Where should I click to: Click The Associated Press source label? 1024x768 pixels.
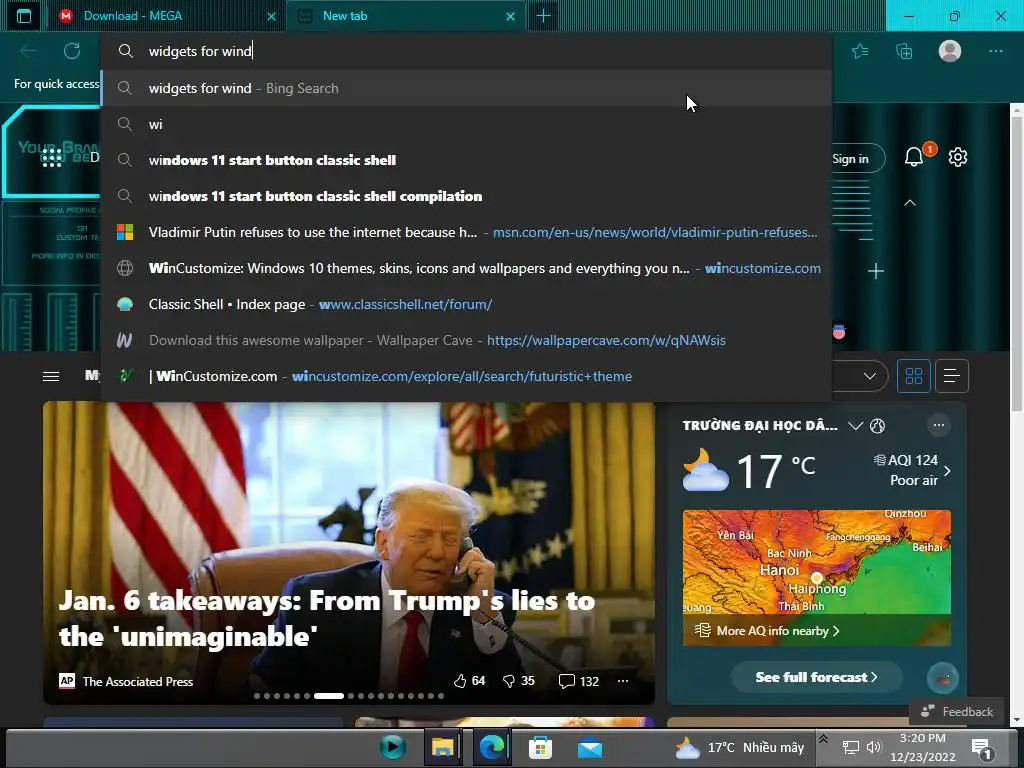coord(138,681)
